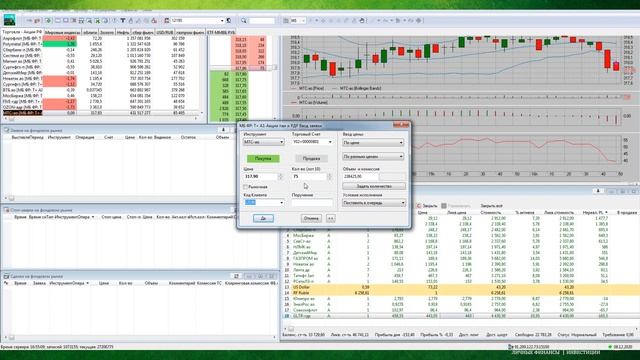Switch to the ETF MMBБ.РУБ tab
The width and height of the screenshot is (640, 360).
pyautogui.click(x=221, y=32)
